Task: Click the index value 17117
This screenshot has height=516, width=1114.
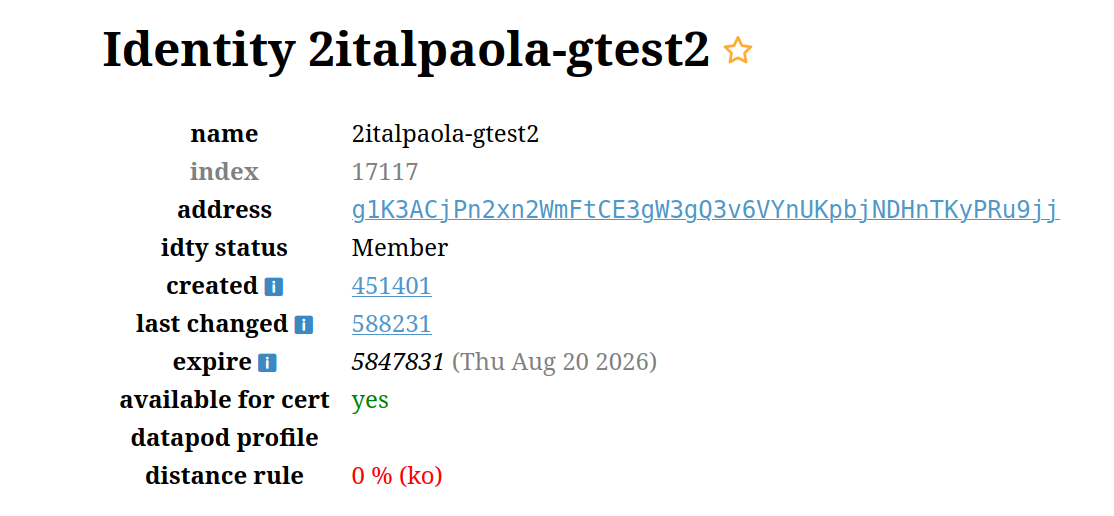Action: [x=385, y=172]
